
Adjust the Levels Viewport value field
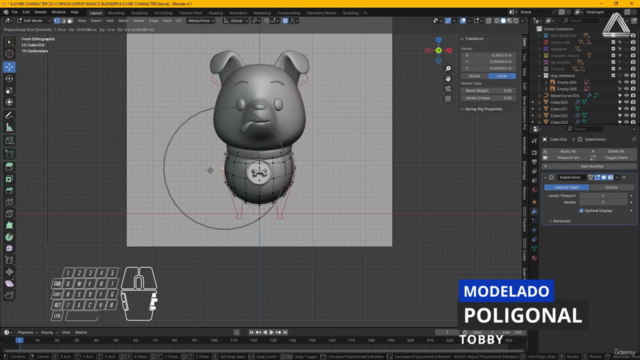tap(603, 196)
